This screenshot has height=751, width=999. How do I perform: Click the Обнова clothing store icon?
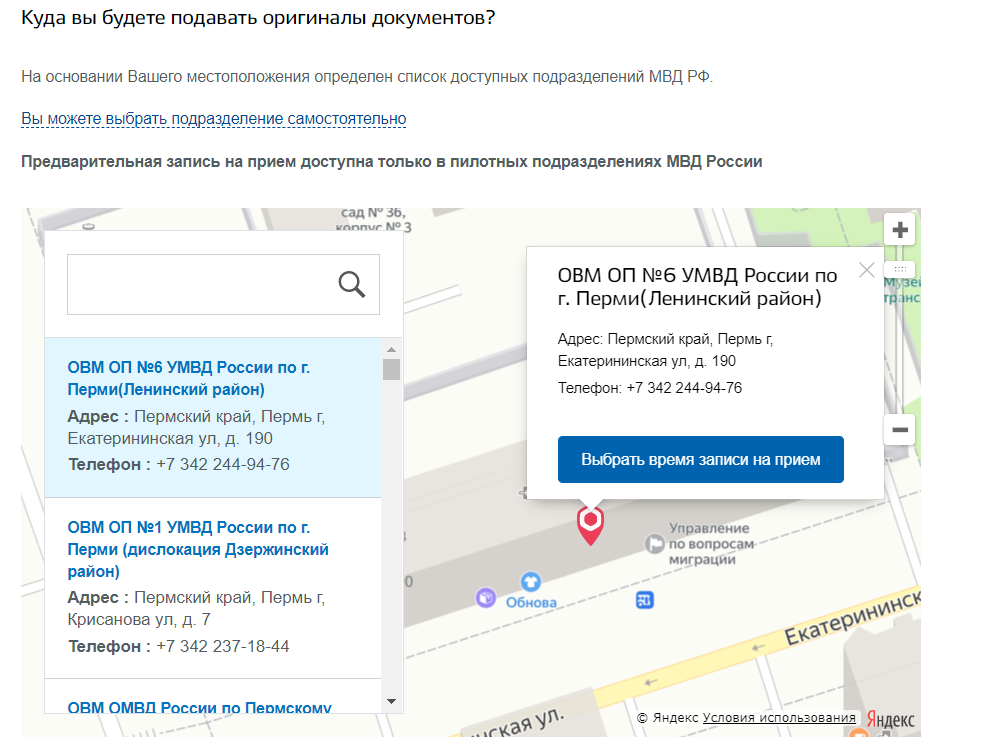[x=530, y=581]
